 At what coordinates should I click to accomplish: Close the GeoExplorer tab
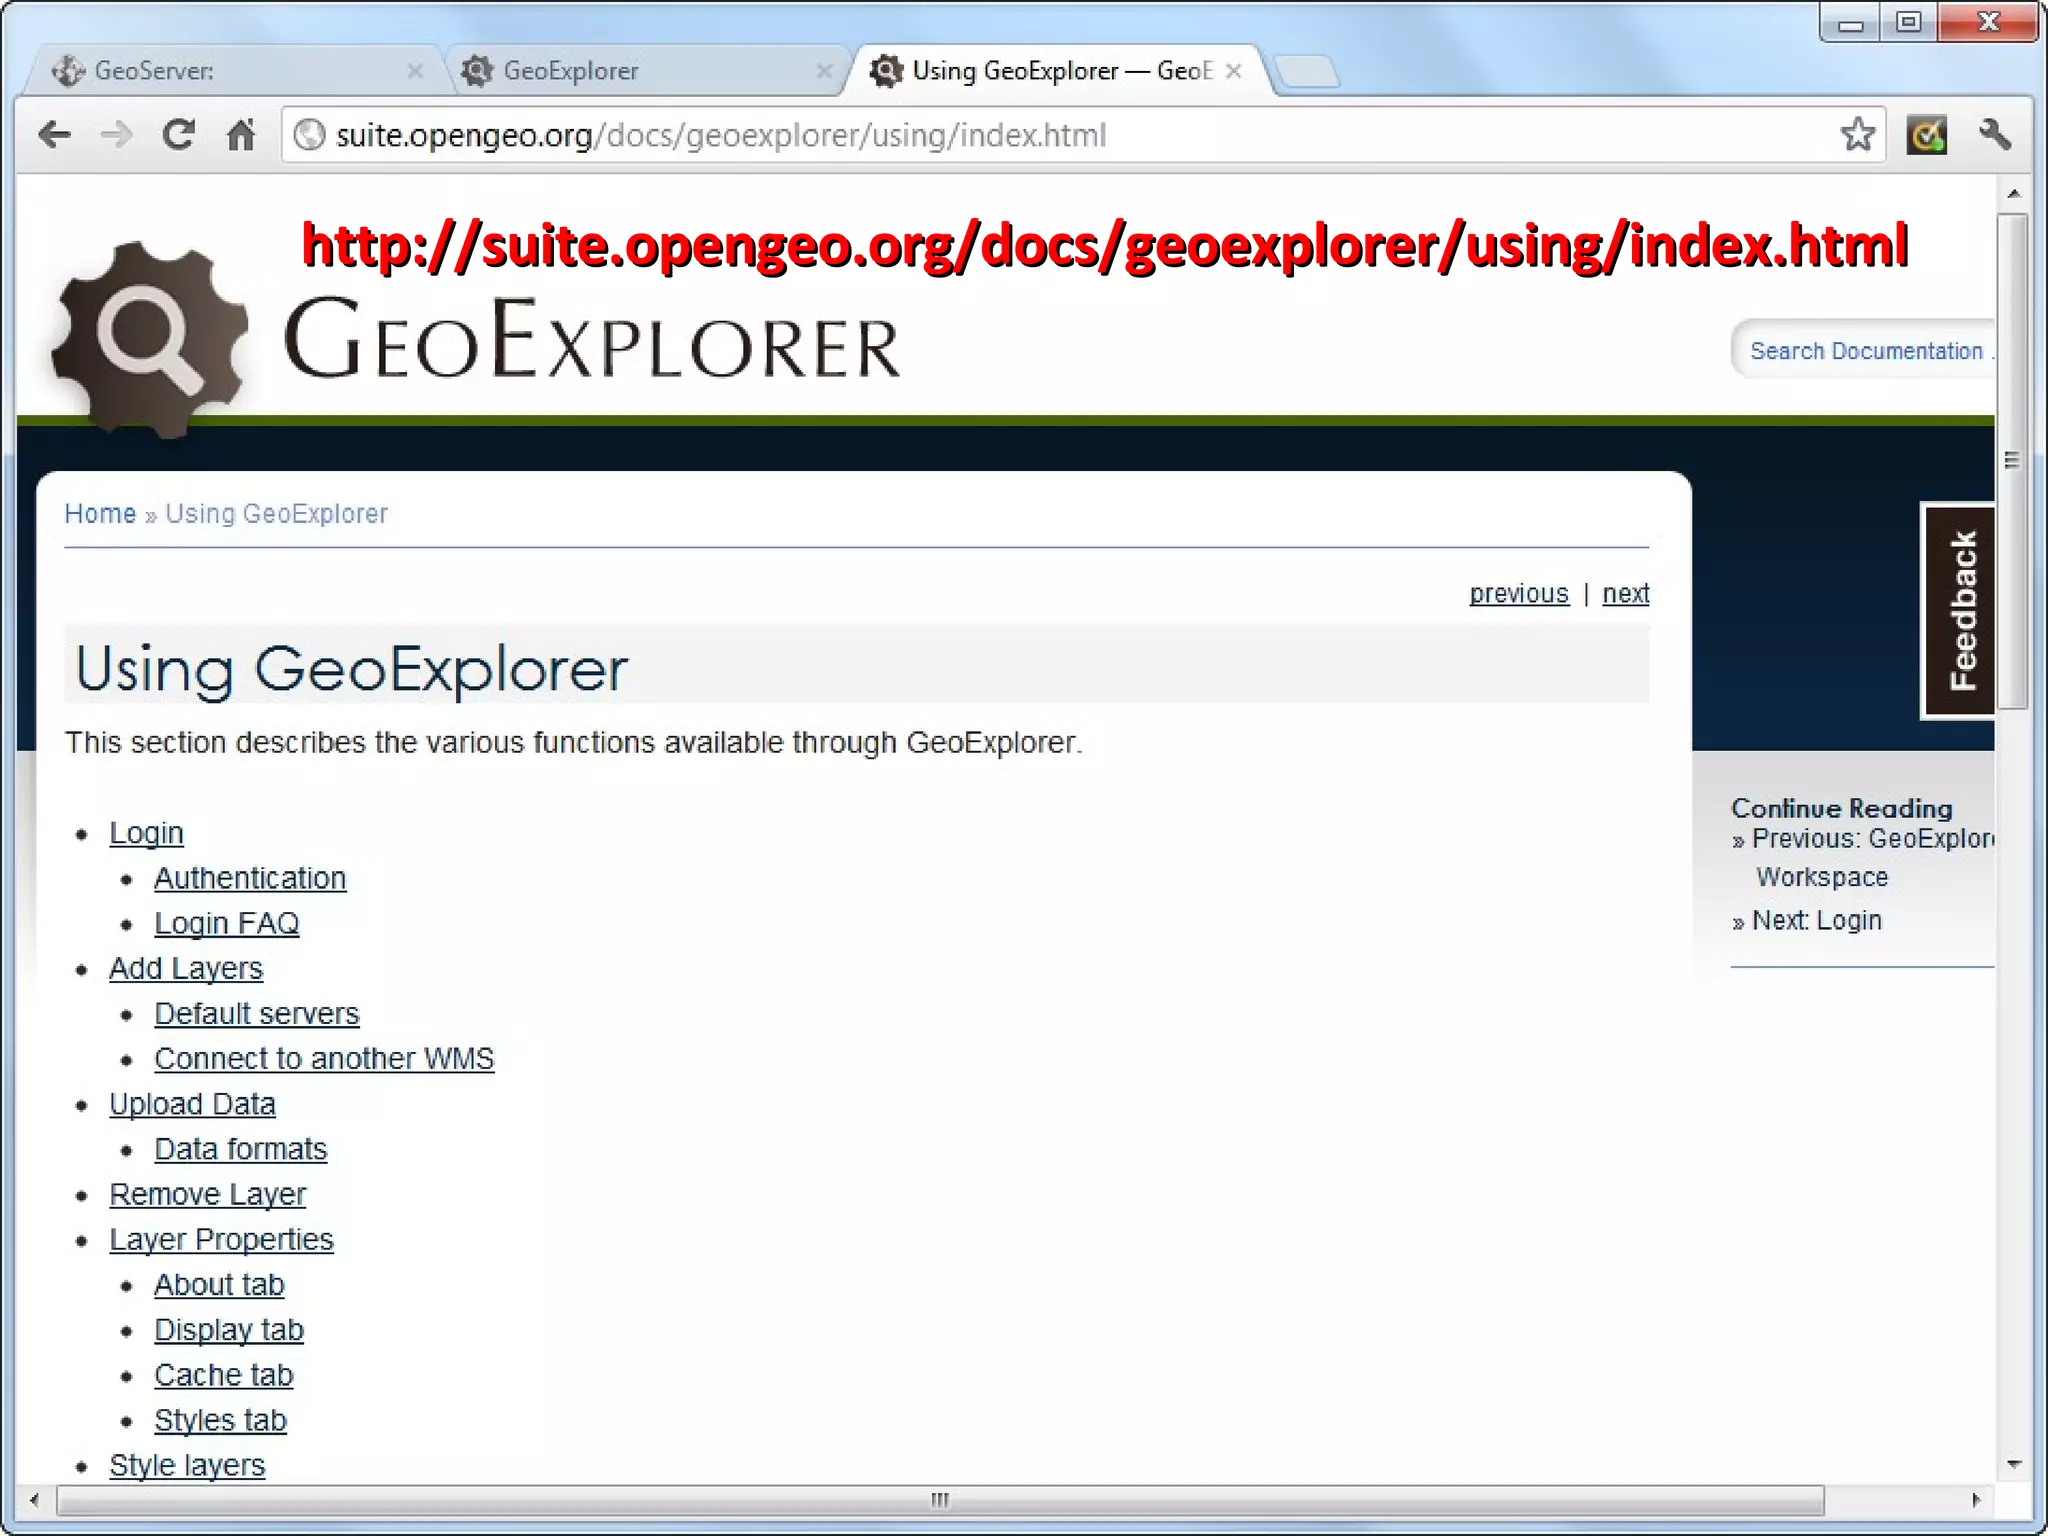tap(824, 71)
